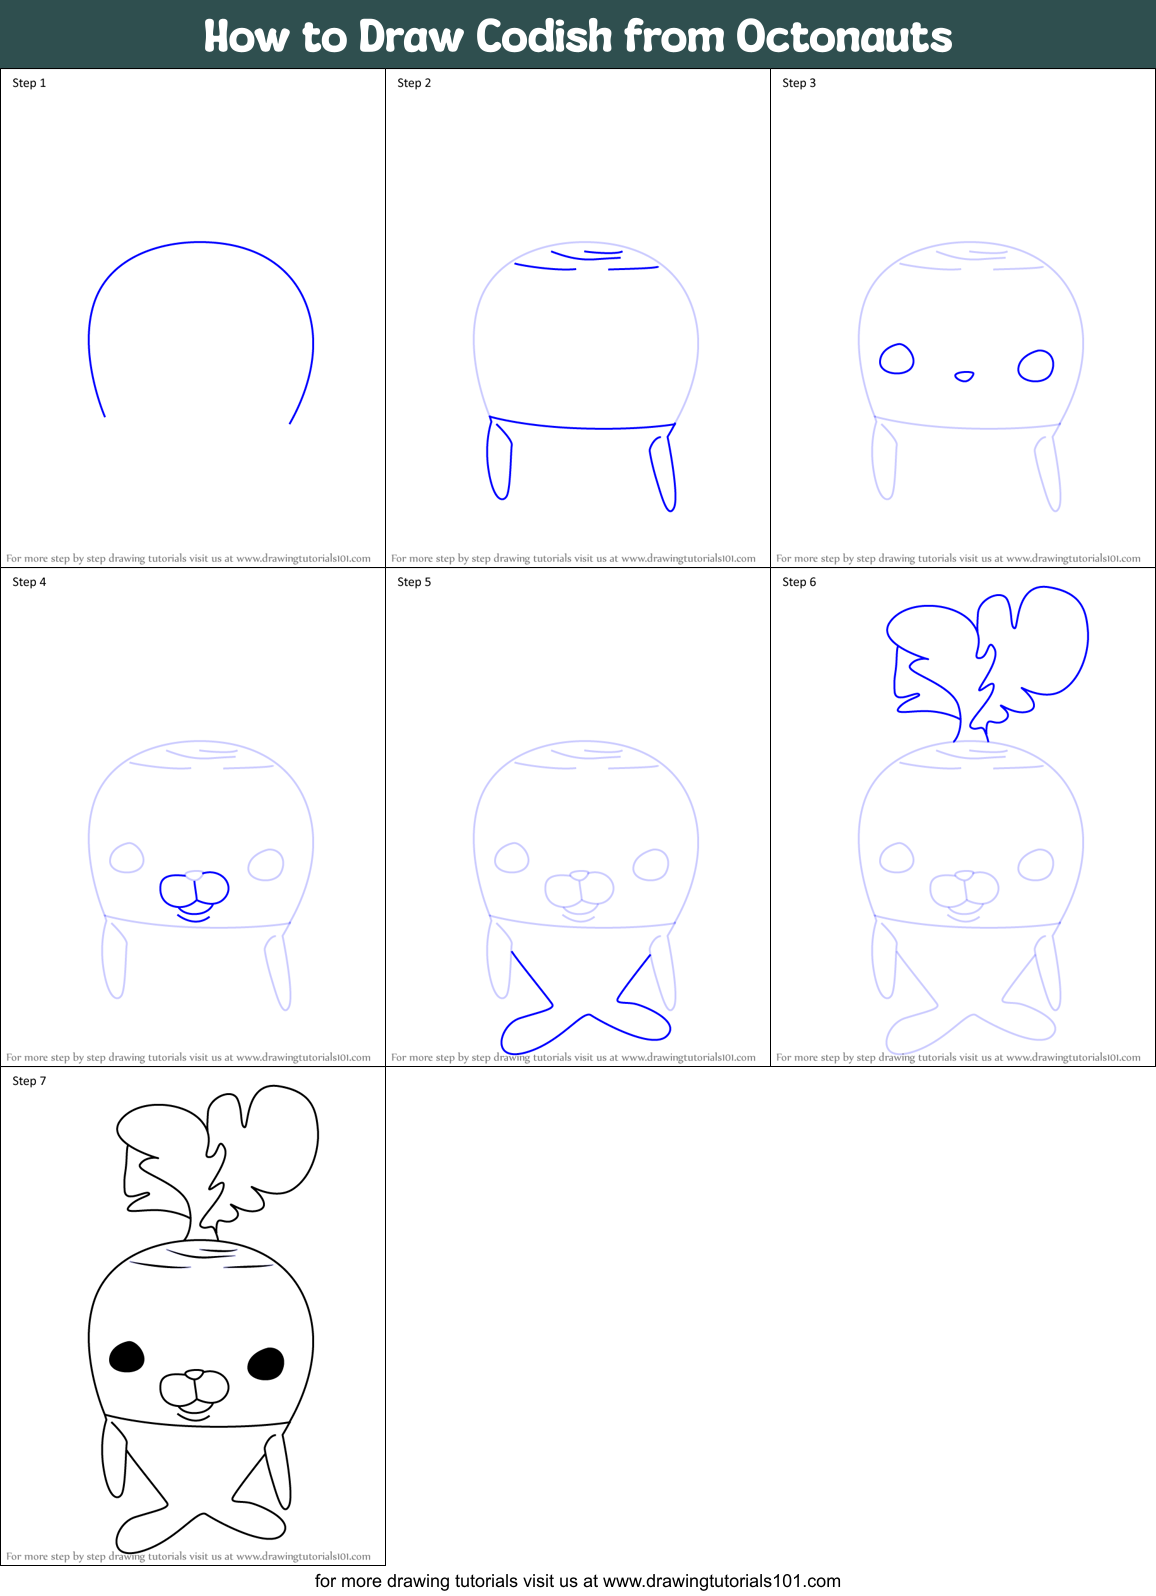Select the Step 6 leaf top drawing

[987, 664]
